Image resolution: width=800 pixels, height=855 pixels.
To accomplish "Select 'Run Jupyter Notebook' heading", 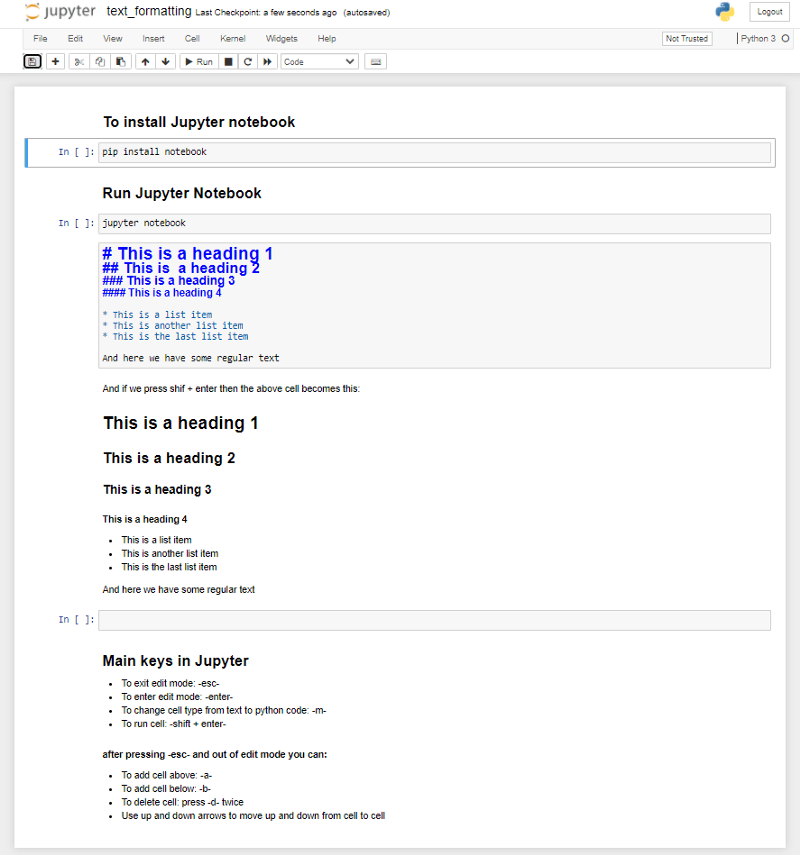I will pos(182,194).
